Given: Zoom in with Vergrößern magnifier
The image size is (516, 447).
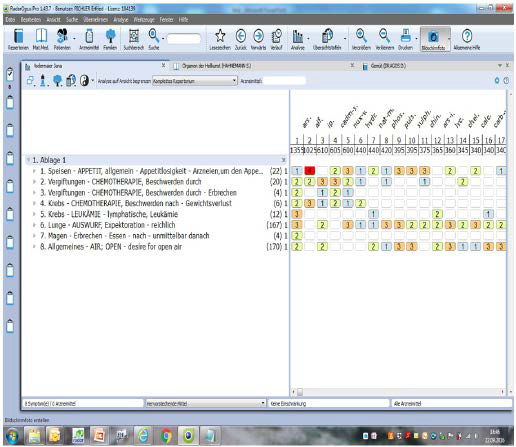Looking at the screenshot, I should [361, 36].
